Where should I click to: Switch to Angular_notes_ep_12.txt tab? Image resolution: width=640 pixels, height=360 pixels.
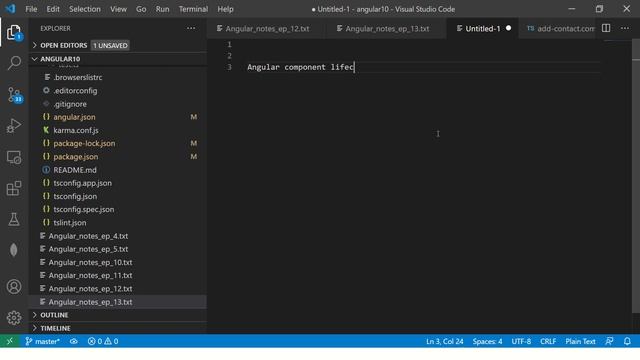point(266,29)
